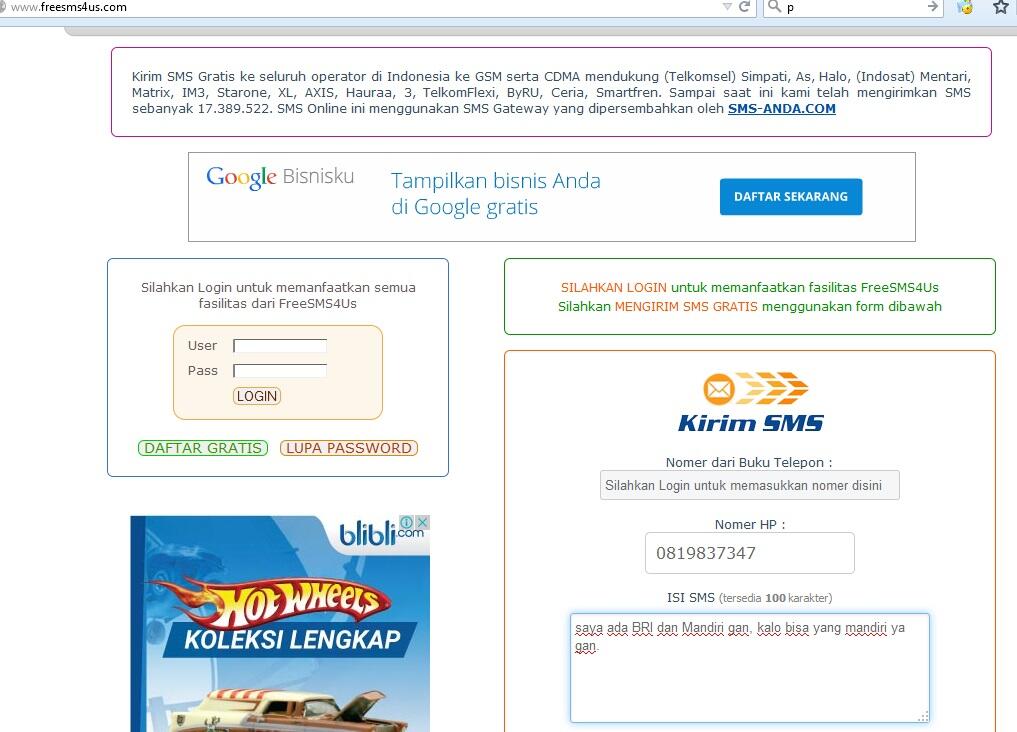Click the browser toolbar emoticon icon
The width and height of the screenshot is (1017, 732).
(x=965, y=7)
